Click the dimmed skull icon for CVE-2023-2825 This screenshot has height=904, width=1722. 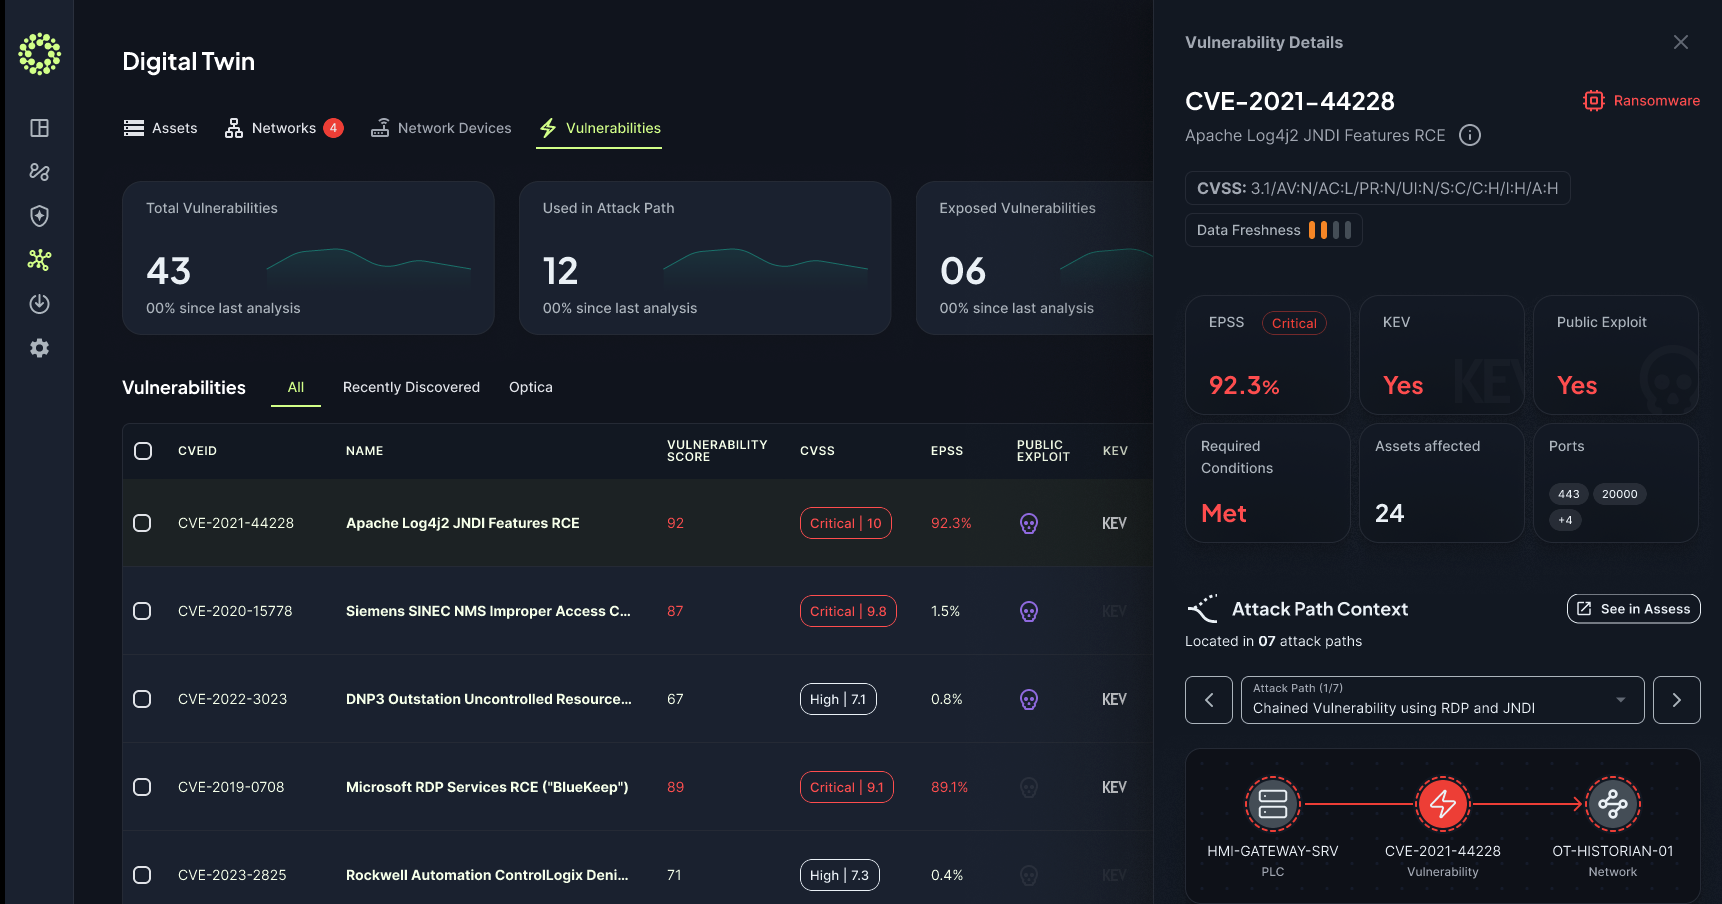tap(1029, 875)
